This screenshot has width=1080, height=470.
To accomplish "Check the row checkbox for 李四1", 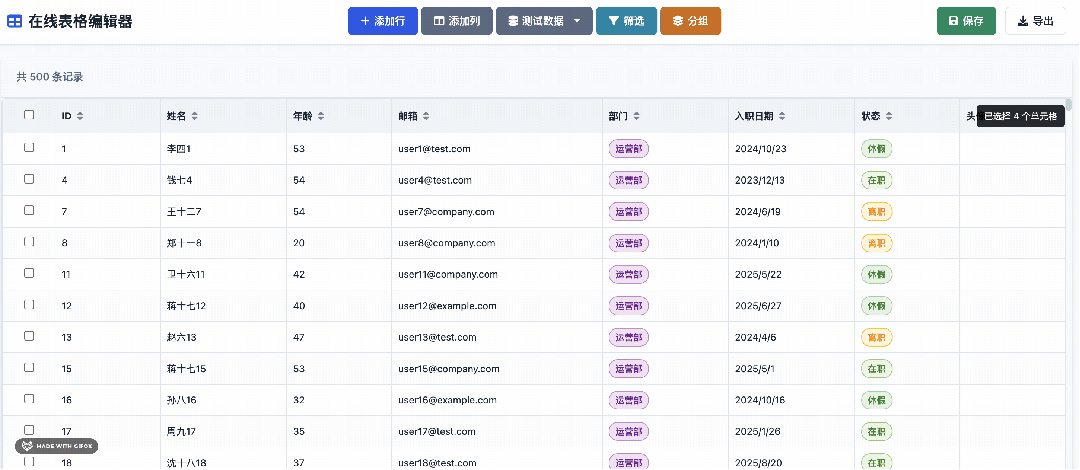I will [29, 147].
